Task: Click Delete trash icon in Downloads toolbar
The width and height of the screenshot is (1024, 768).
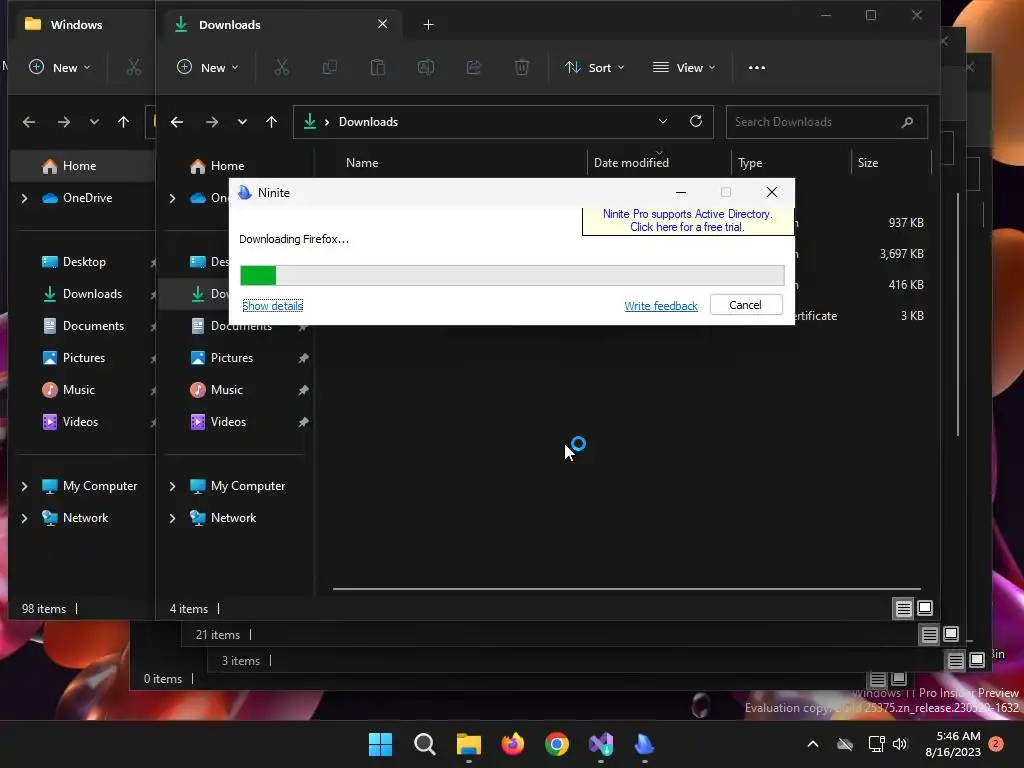Action: click(x=522, y=67)
